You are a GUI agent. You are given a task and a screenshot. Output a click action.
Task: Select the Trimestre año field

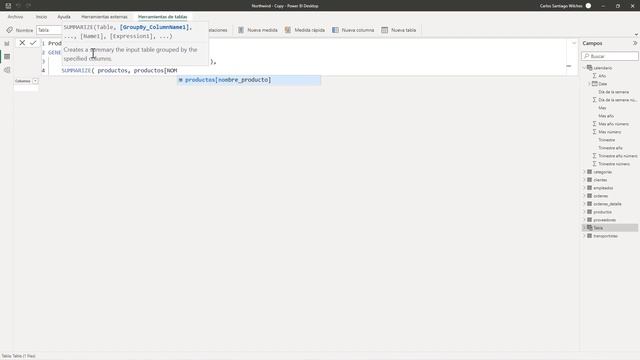click(610, 148)
